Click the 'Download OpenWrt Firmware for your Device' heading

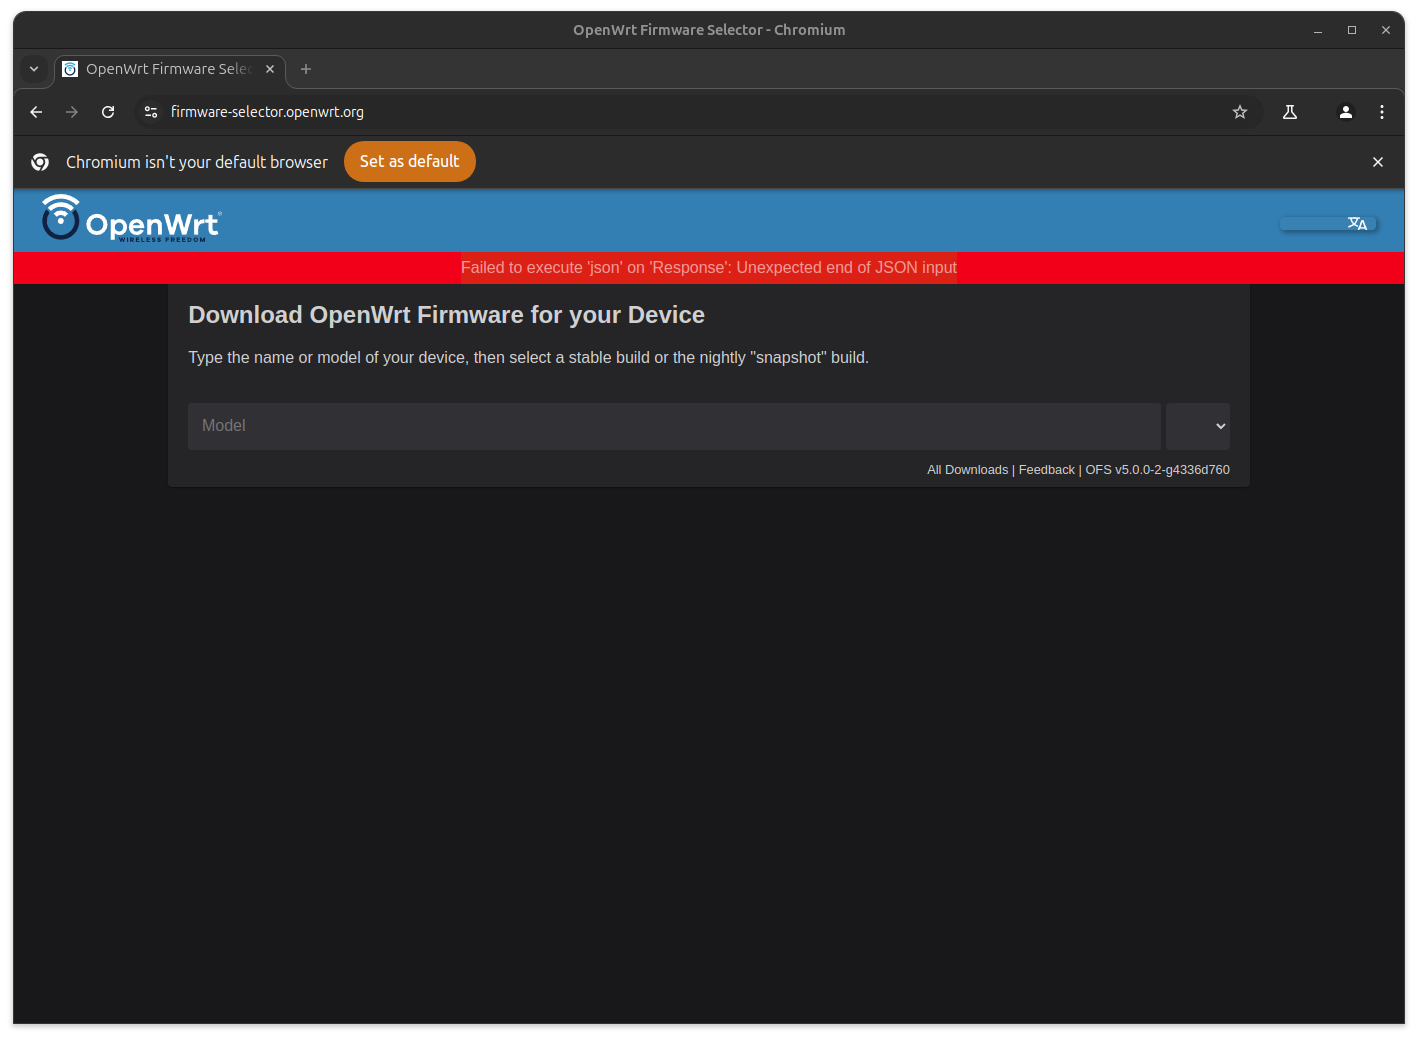[447, 315]
